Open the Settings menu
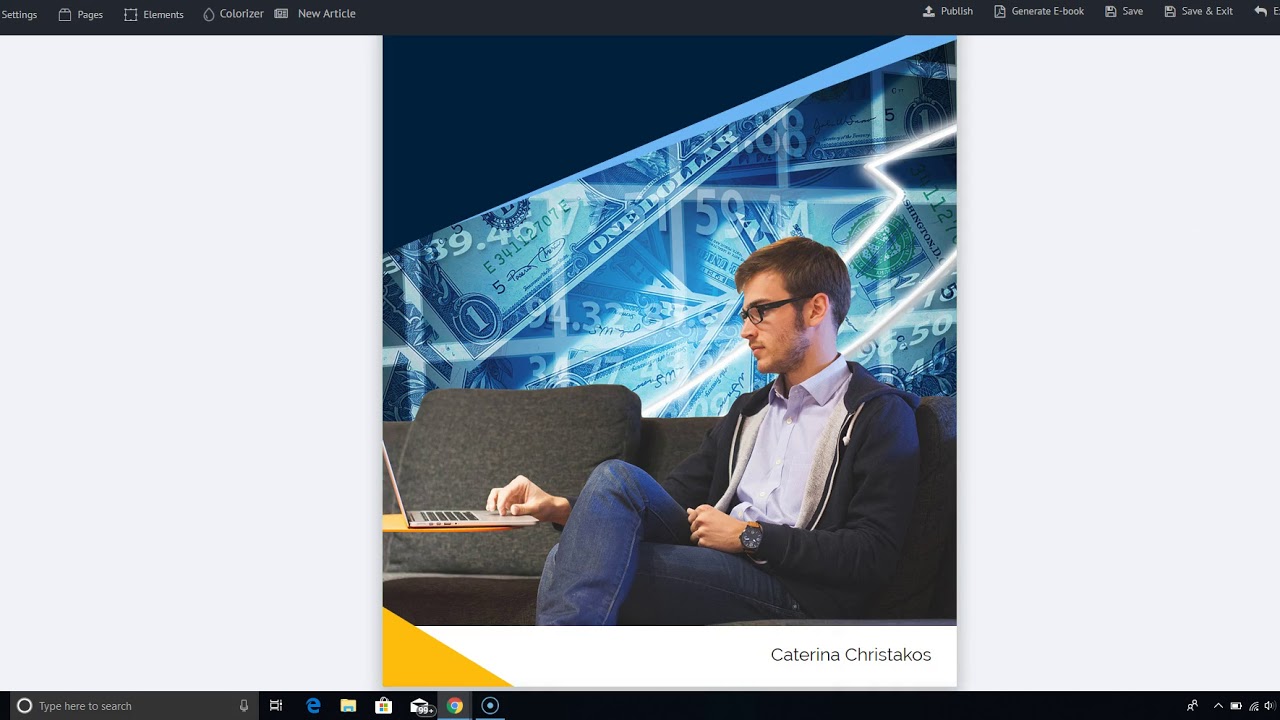Image resolution: width=1280 pixels, height=720 pixels. (18, 14)
